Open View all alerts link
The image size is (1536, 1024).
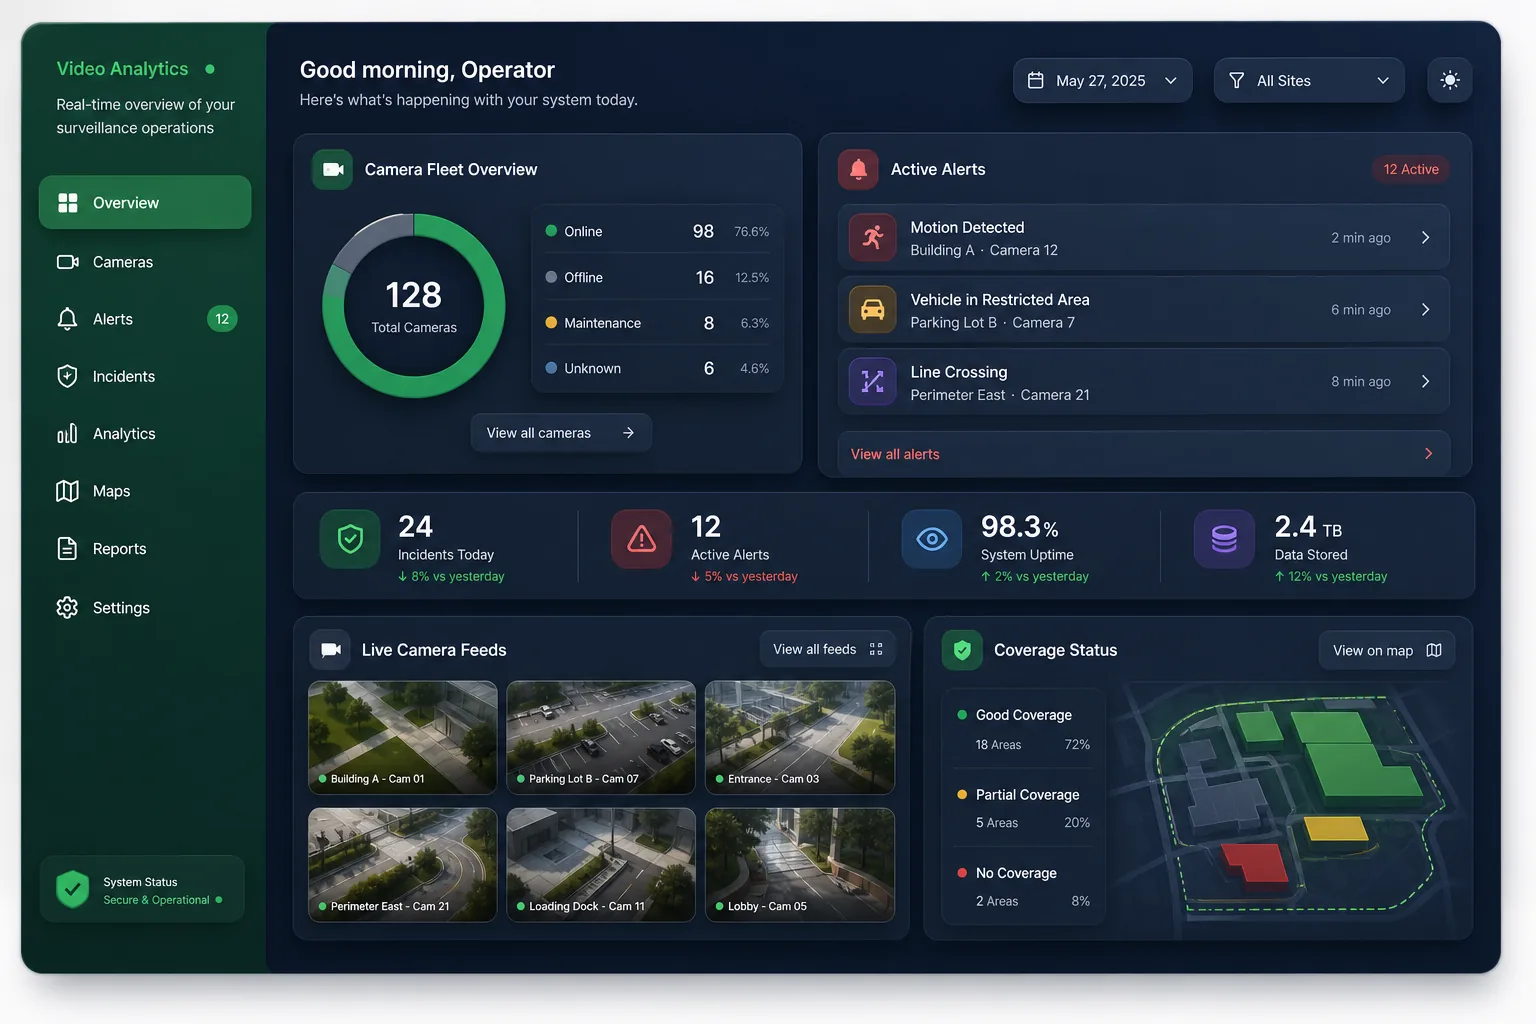(x=1143, y=454)
